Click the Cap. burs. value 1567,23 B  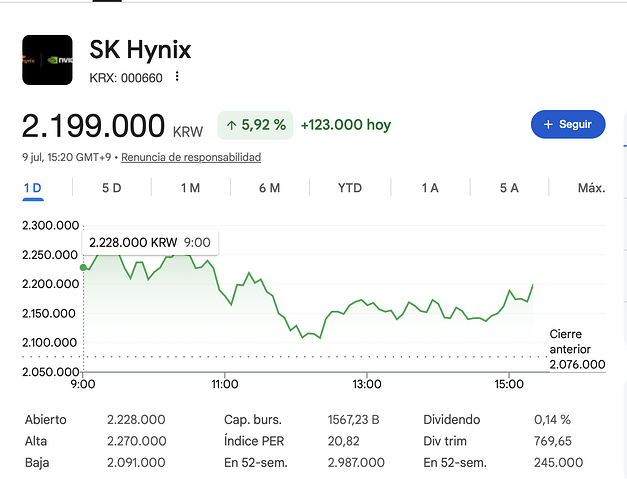tap(353, 420)
